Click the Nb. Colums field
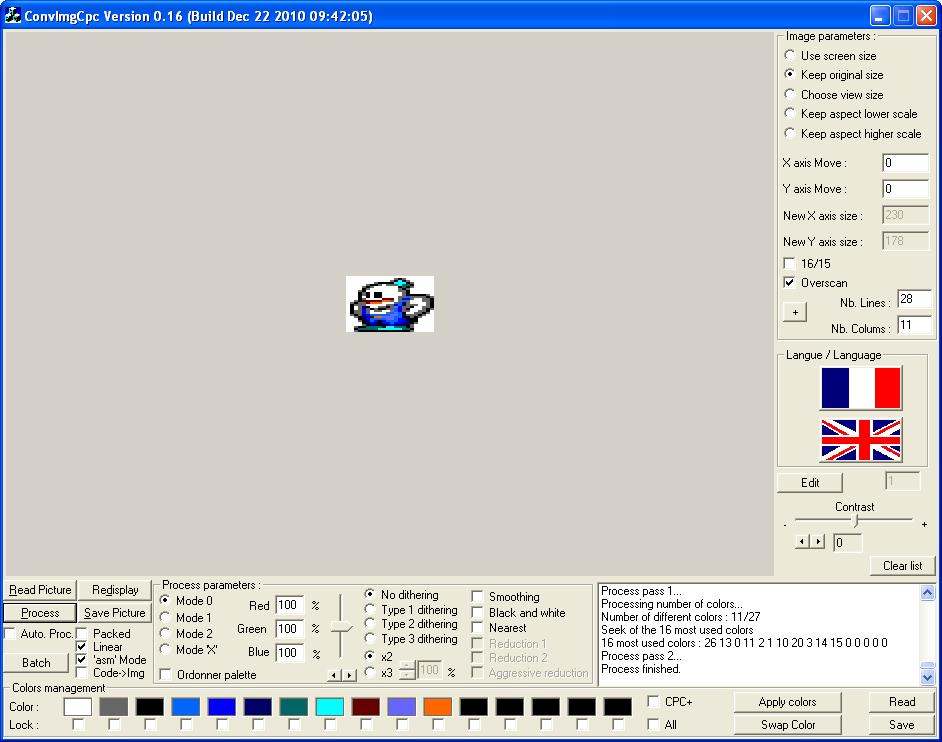 [x=914, y=325]
